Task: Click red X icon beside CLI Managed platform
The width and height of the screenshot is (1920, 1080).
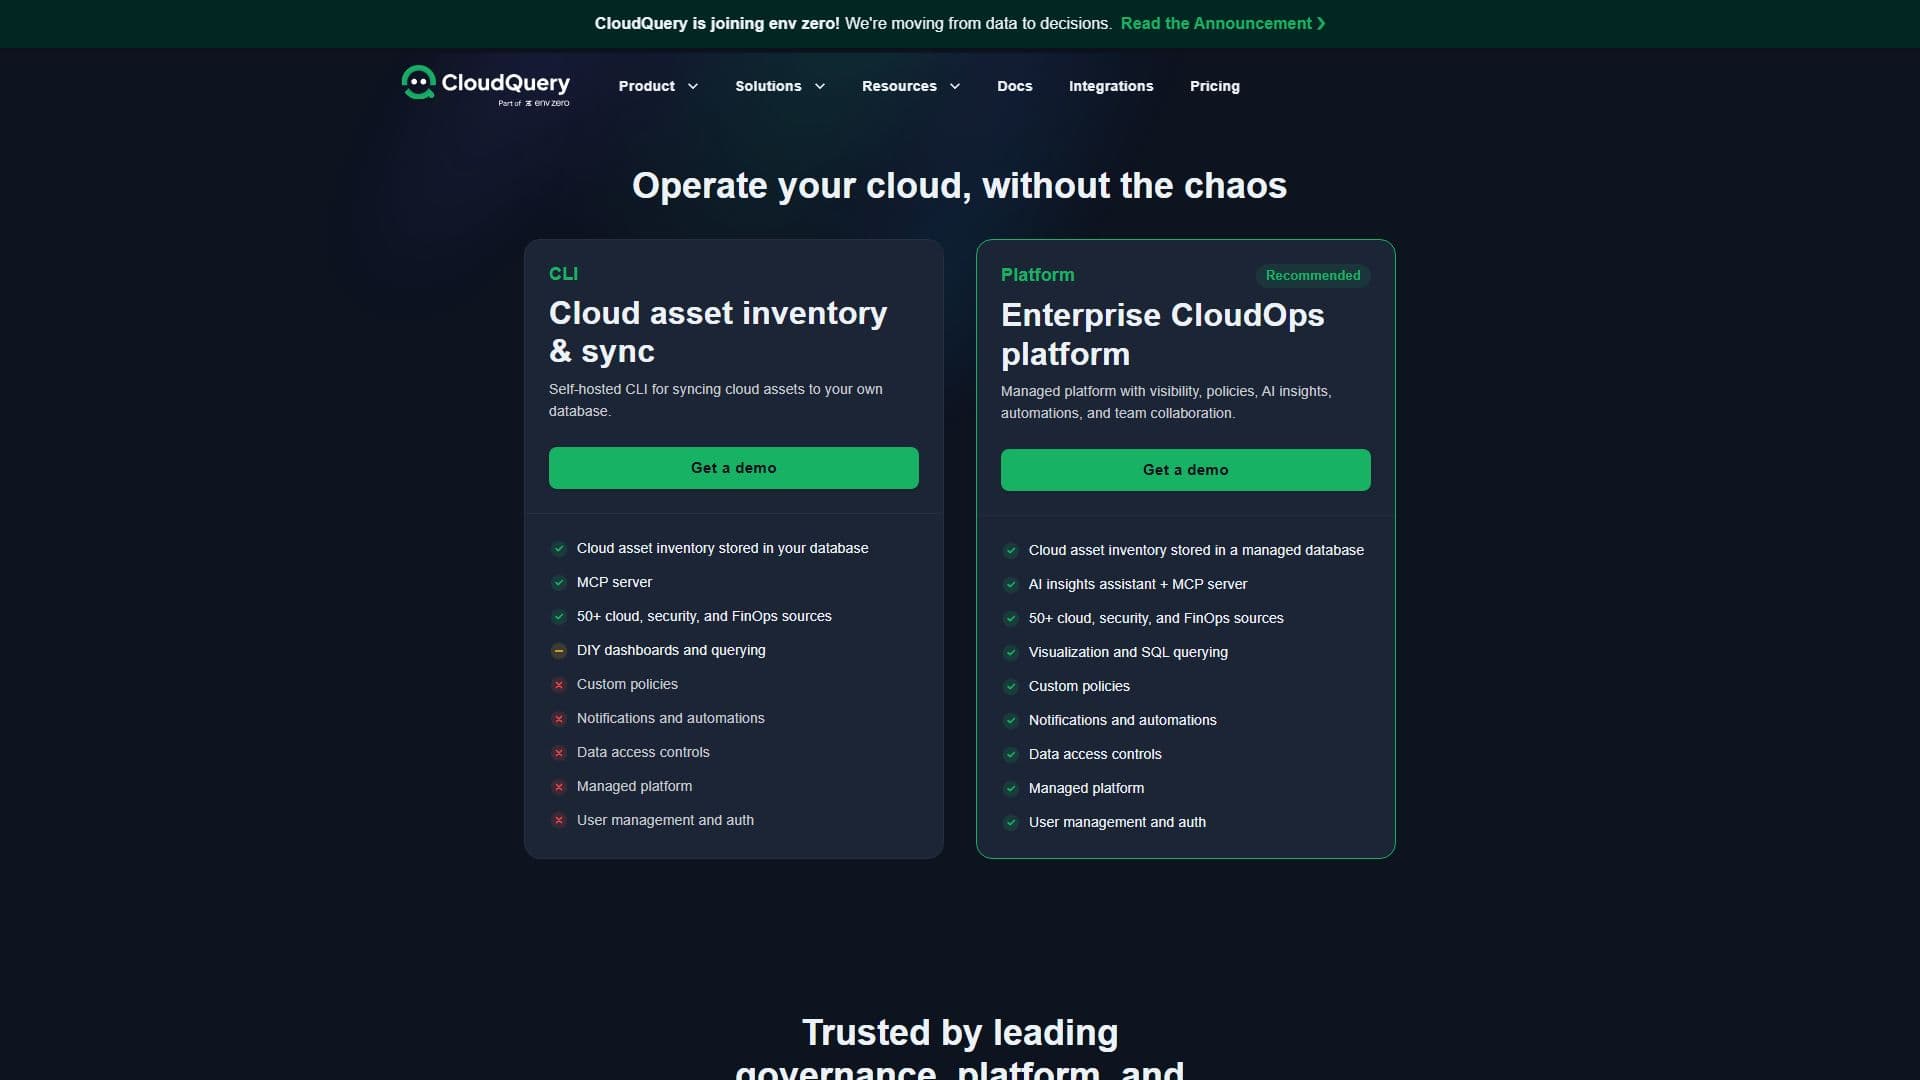Action: [x=559, y=787]
